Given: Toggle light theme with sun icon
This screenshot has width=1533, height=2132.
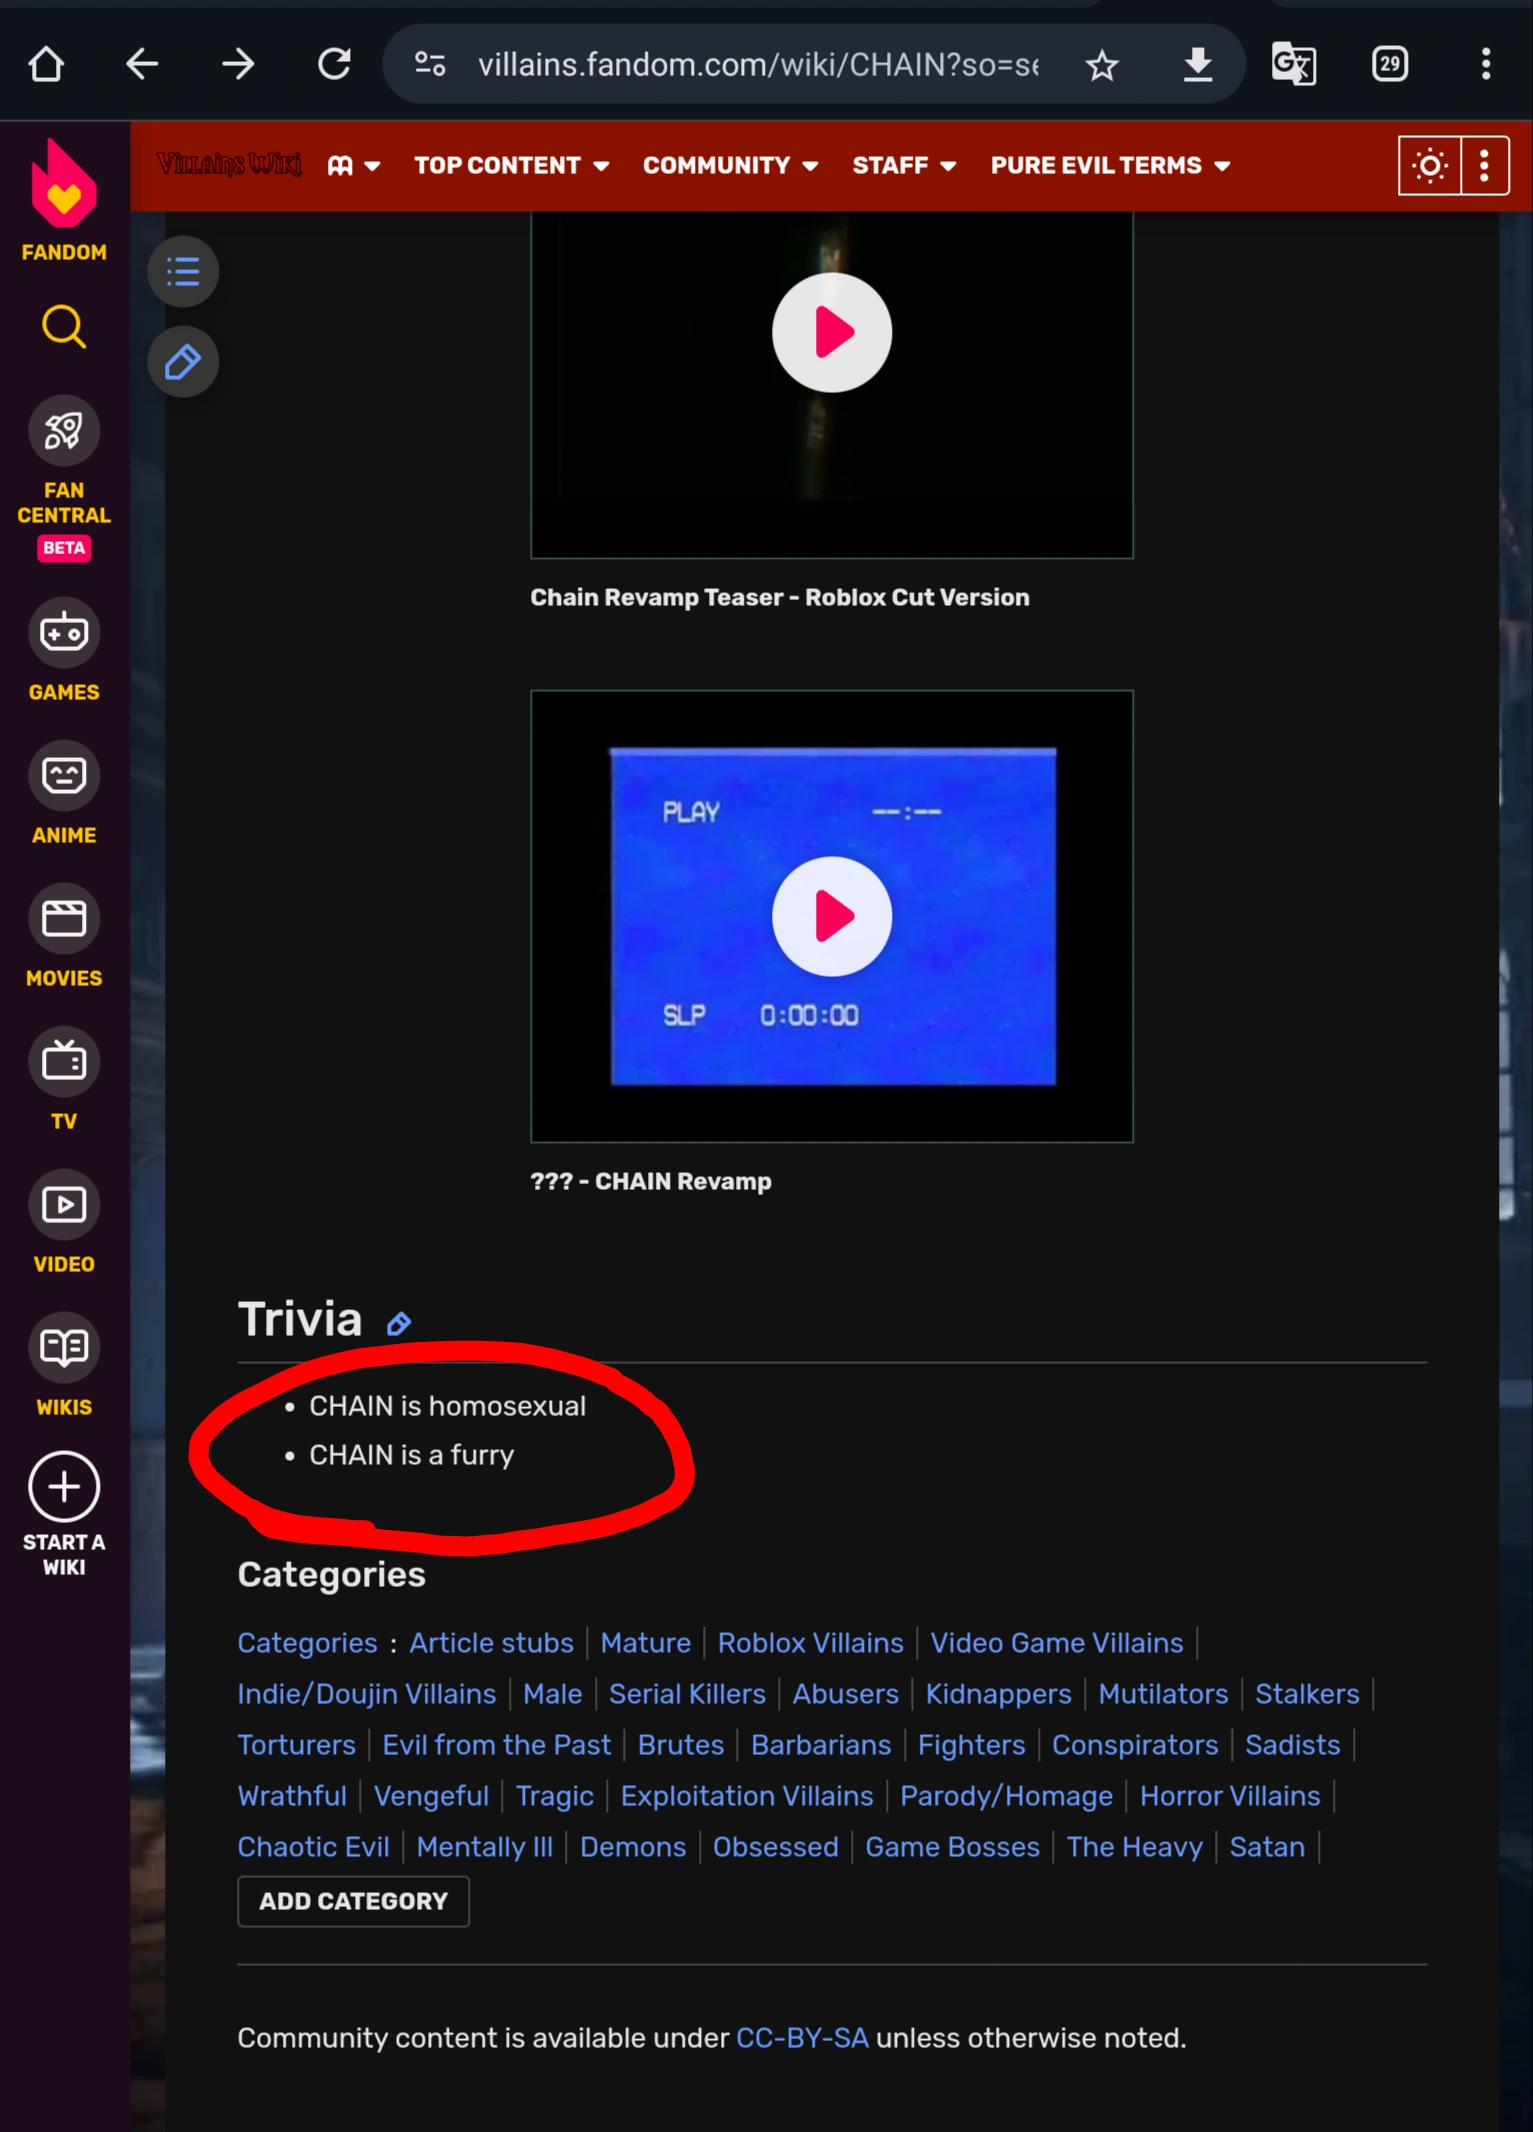Looking at the screenshot, I should point(1430,166).
